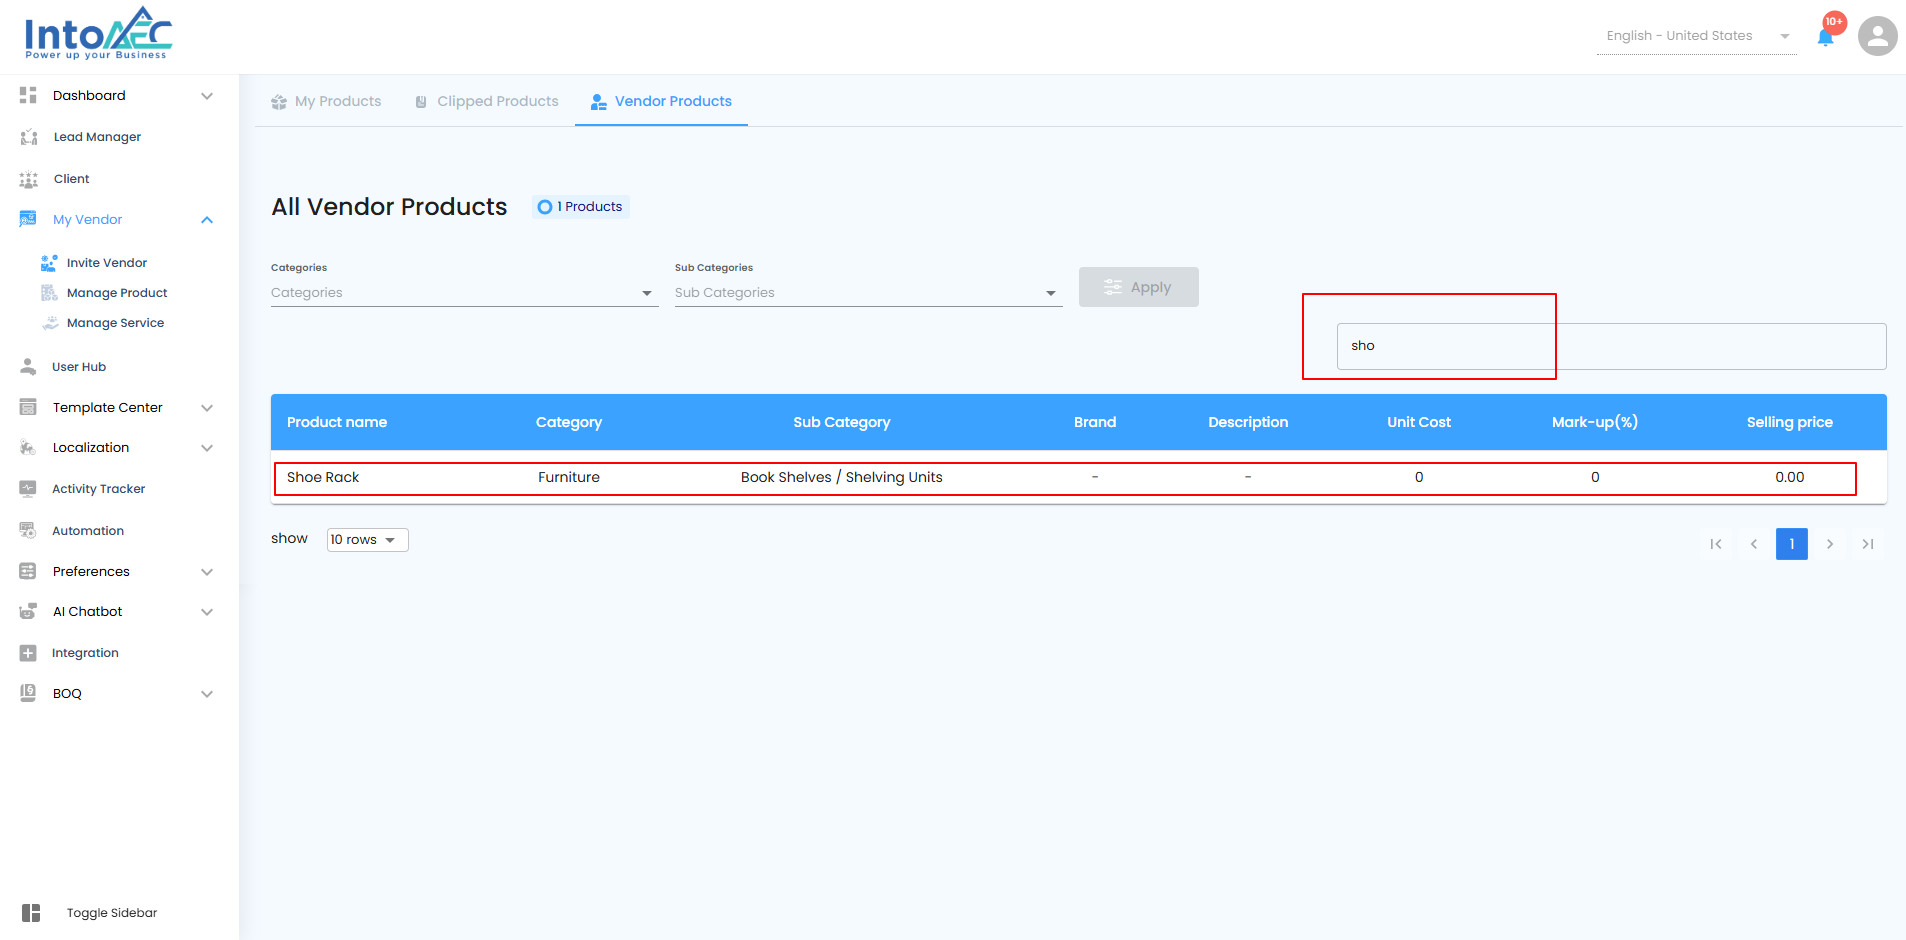Screen dimensions: 1906x940
Task: Select page 1 in pagination
Action: 1792,544
